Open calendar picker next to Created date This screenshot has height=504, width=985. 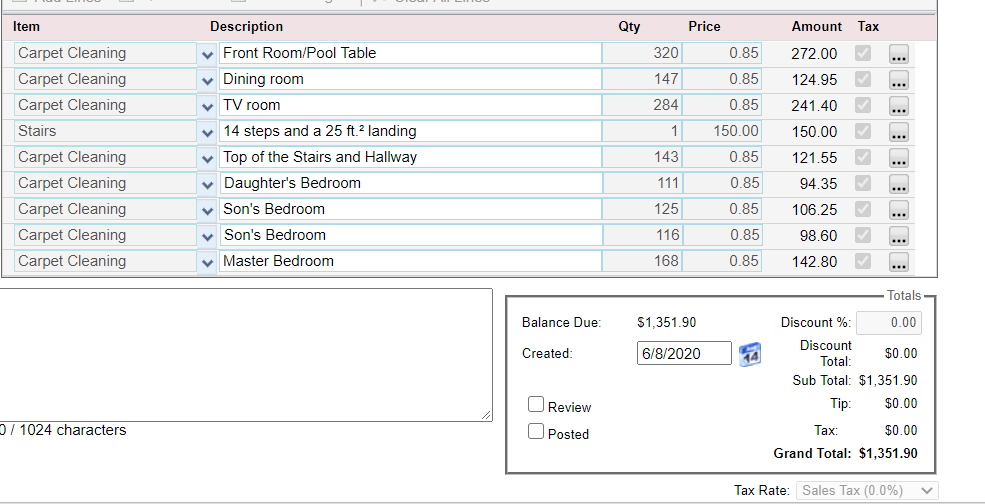[749, 354]
